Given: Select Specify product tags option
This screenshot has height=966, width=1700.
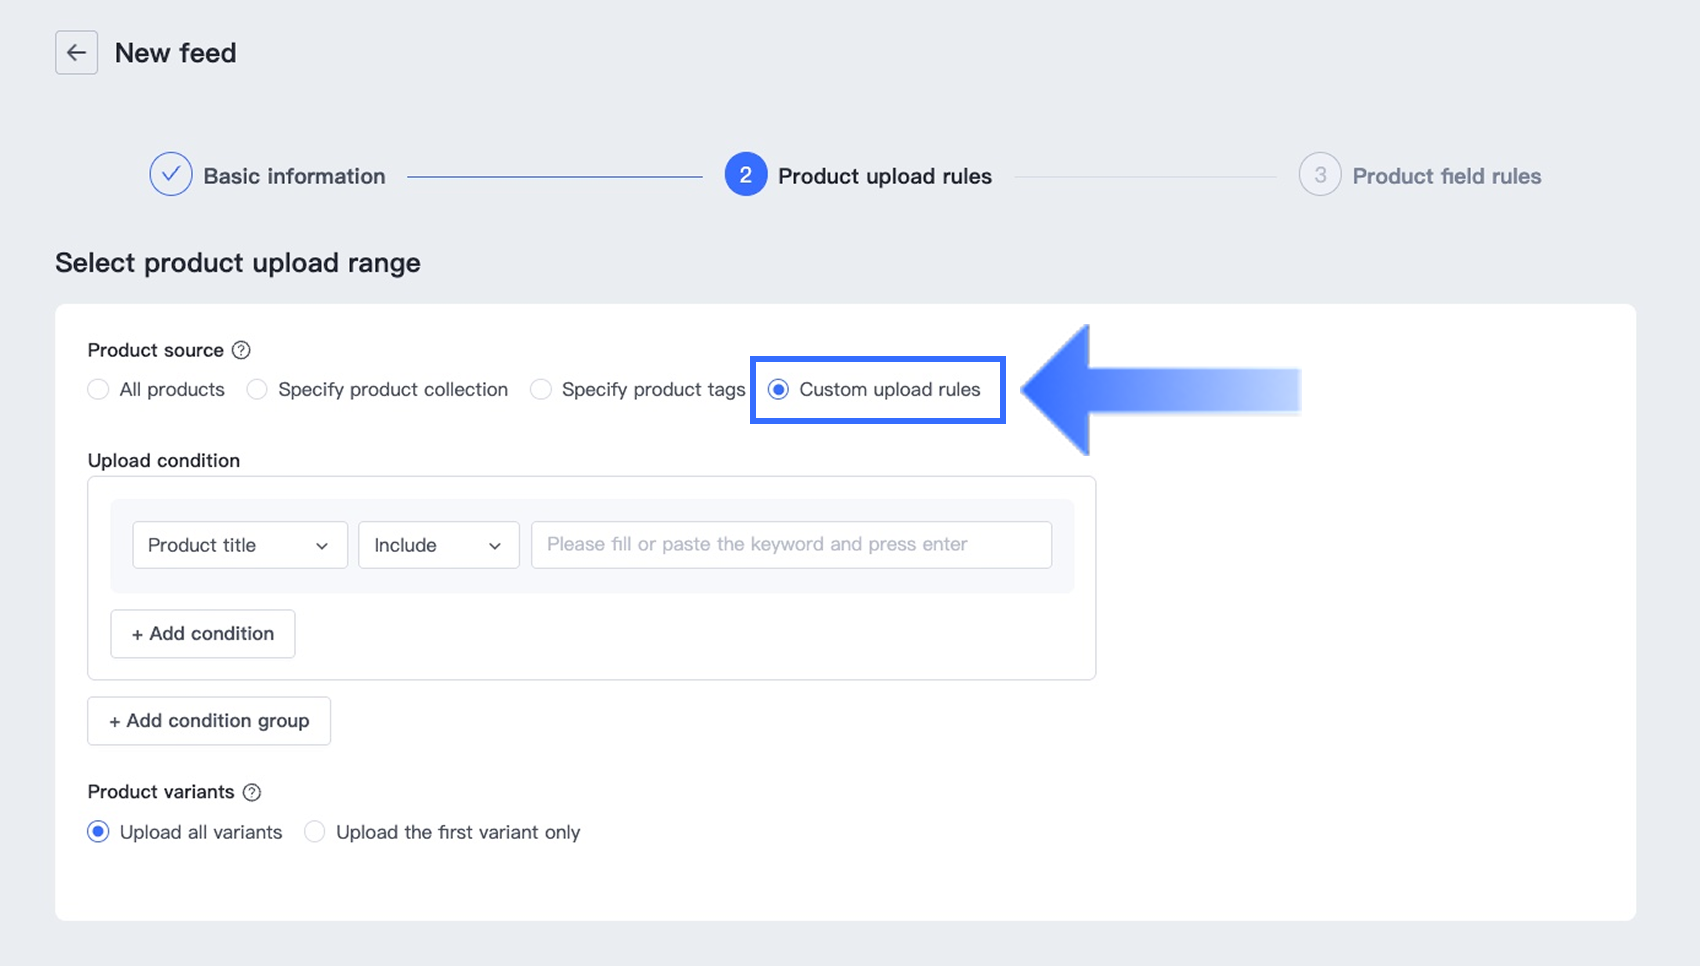Looking at the screenshot, I should [x=541, y=389].
